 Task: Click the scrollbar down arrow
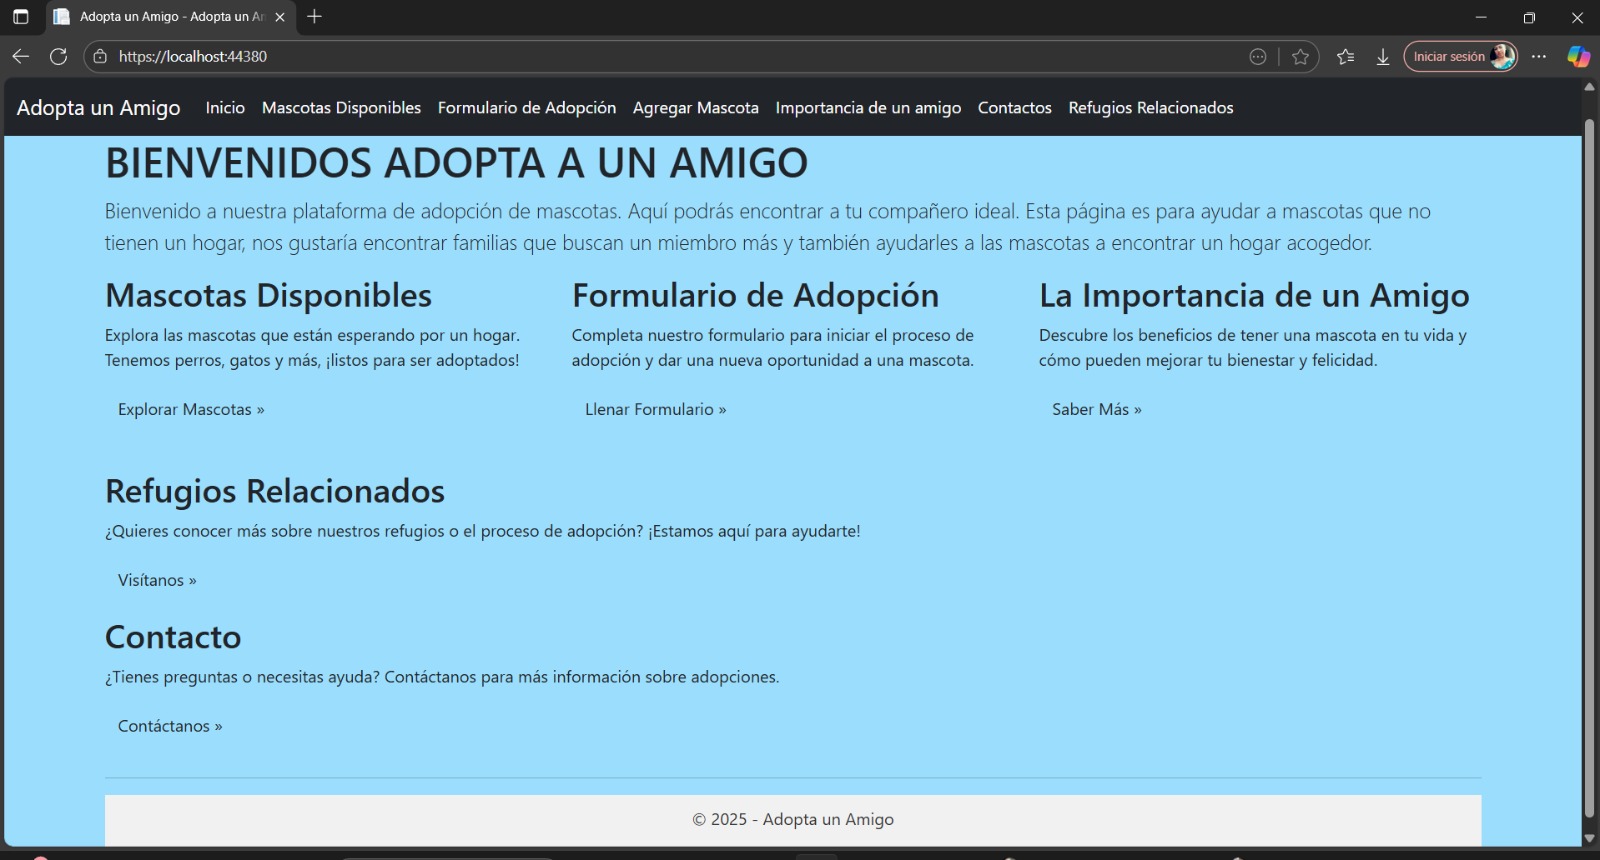point(1589,838)
